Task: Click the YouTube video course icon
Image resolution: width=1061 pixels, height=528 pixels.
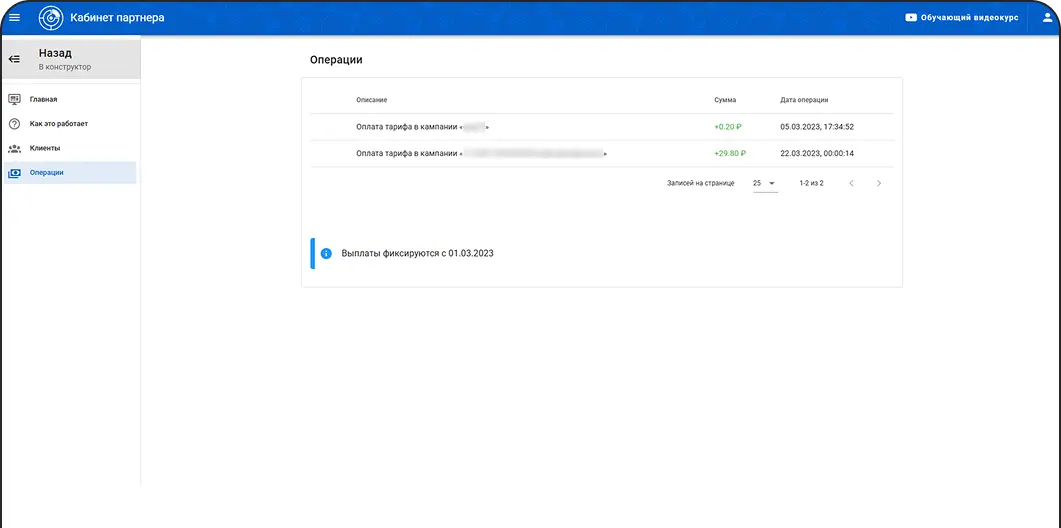Action: click(x=911, y=17)
